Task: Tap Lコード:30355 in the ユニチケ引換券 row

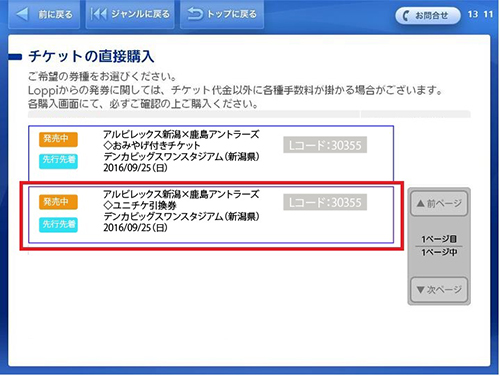Action: (x=325, y=202)
